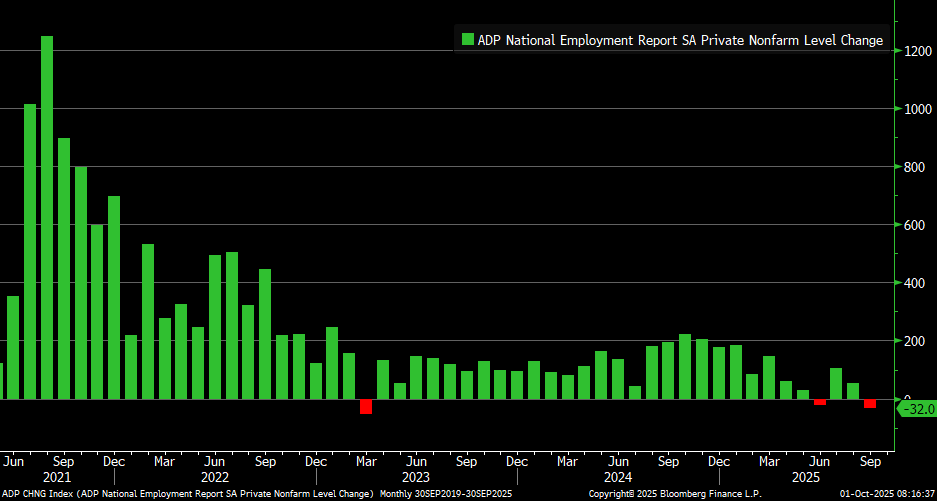Screen dimensions: 937x501
Task: Click the Jun label above 2025
Action: [820, 462]
